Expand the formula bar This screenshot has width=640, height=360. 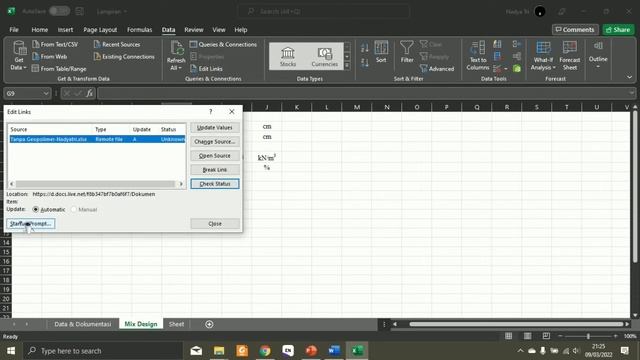(631, 93)
